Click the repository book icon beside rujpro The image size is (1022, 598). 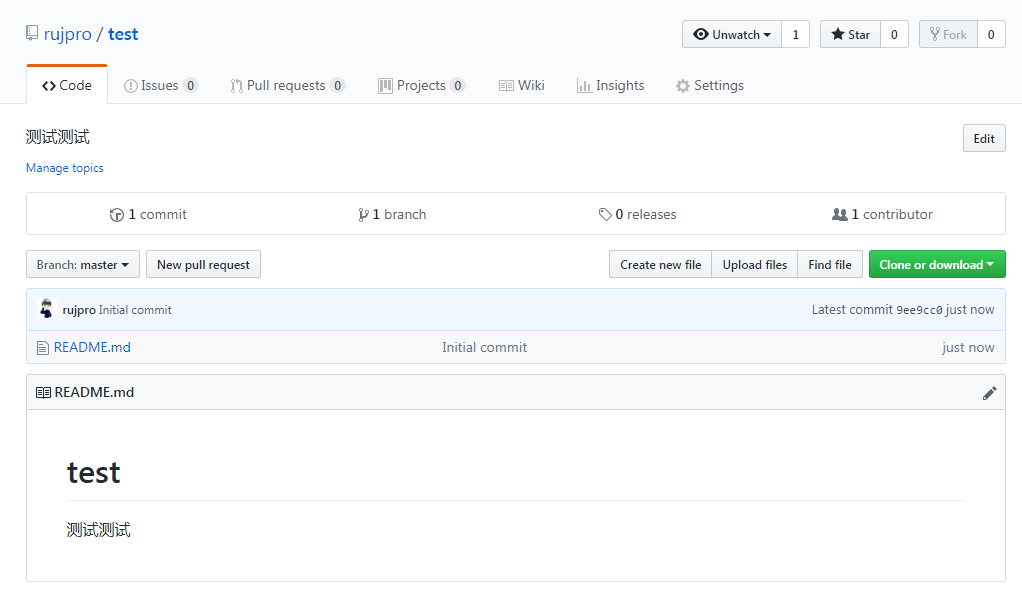click(32, 33)
